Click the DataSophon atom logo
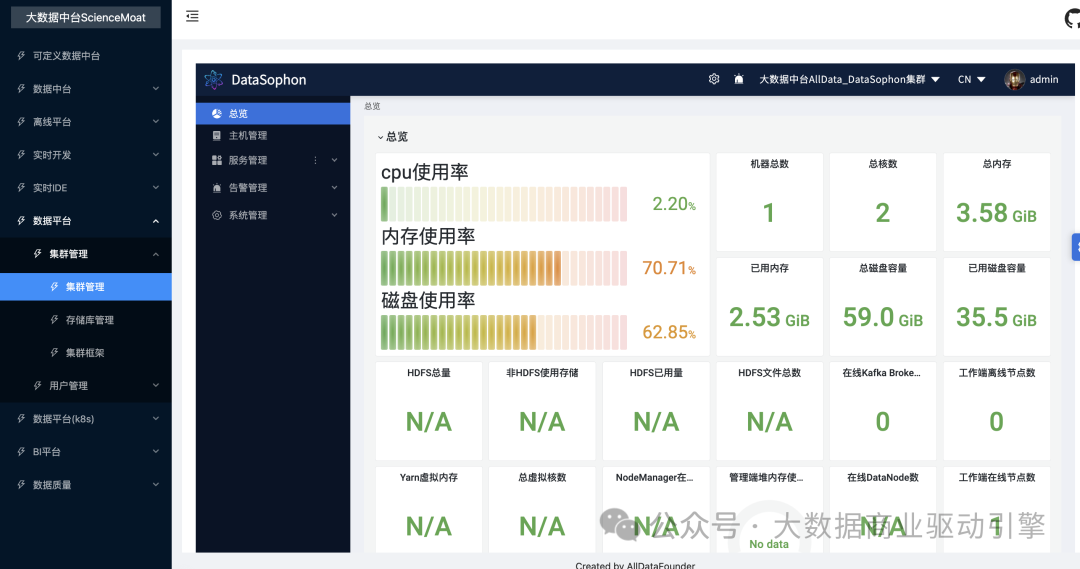The width and height of the screenshot is (1080, 569). coord(213,80)
